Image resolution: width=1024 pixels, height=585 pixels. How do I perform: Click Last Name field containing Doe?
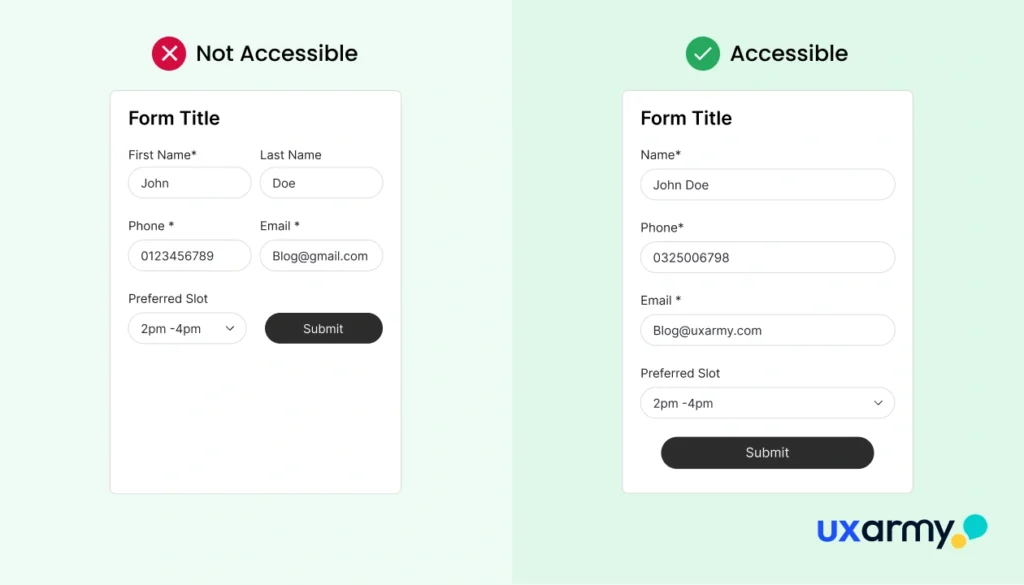pyautogui.click(x=321, y=183)
